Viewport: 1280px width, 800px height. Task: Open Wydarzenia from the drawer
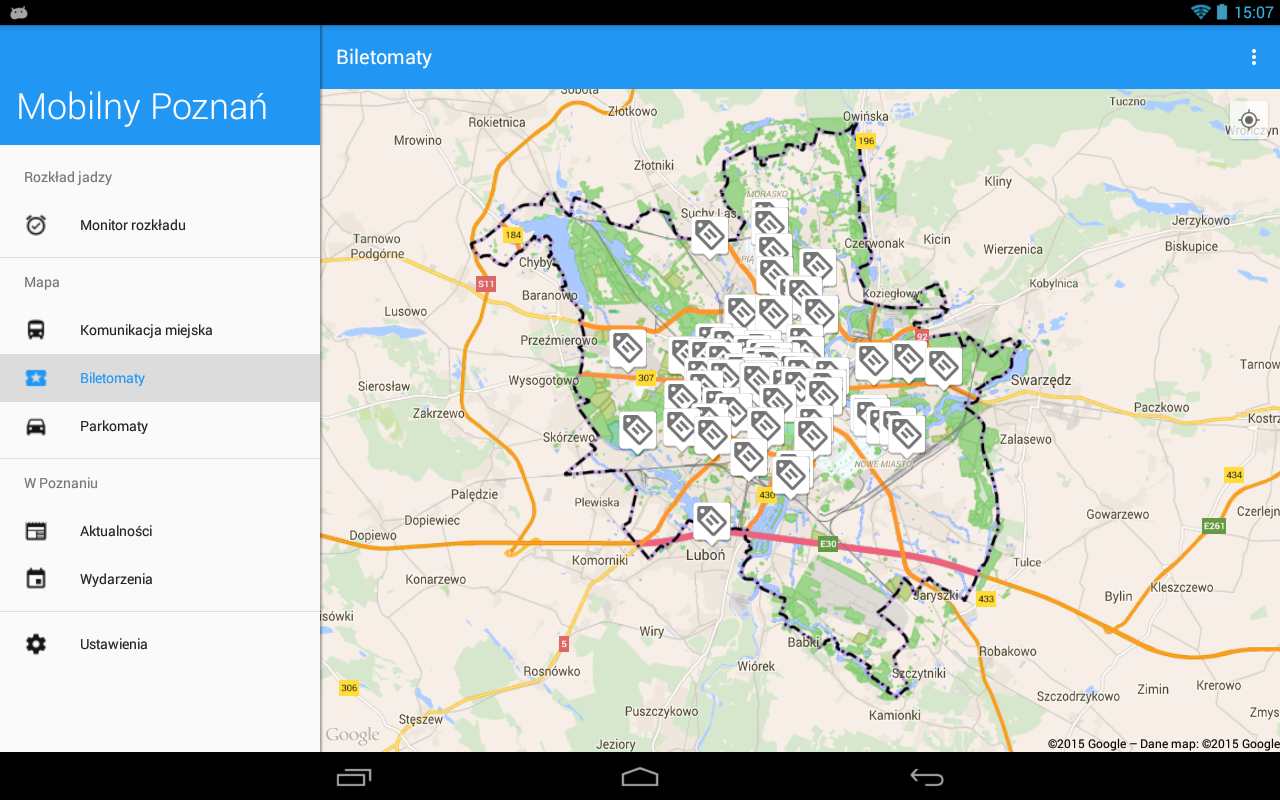point(160,579)
